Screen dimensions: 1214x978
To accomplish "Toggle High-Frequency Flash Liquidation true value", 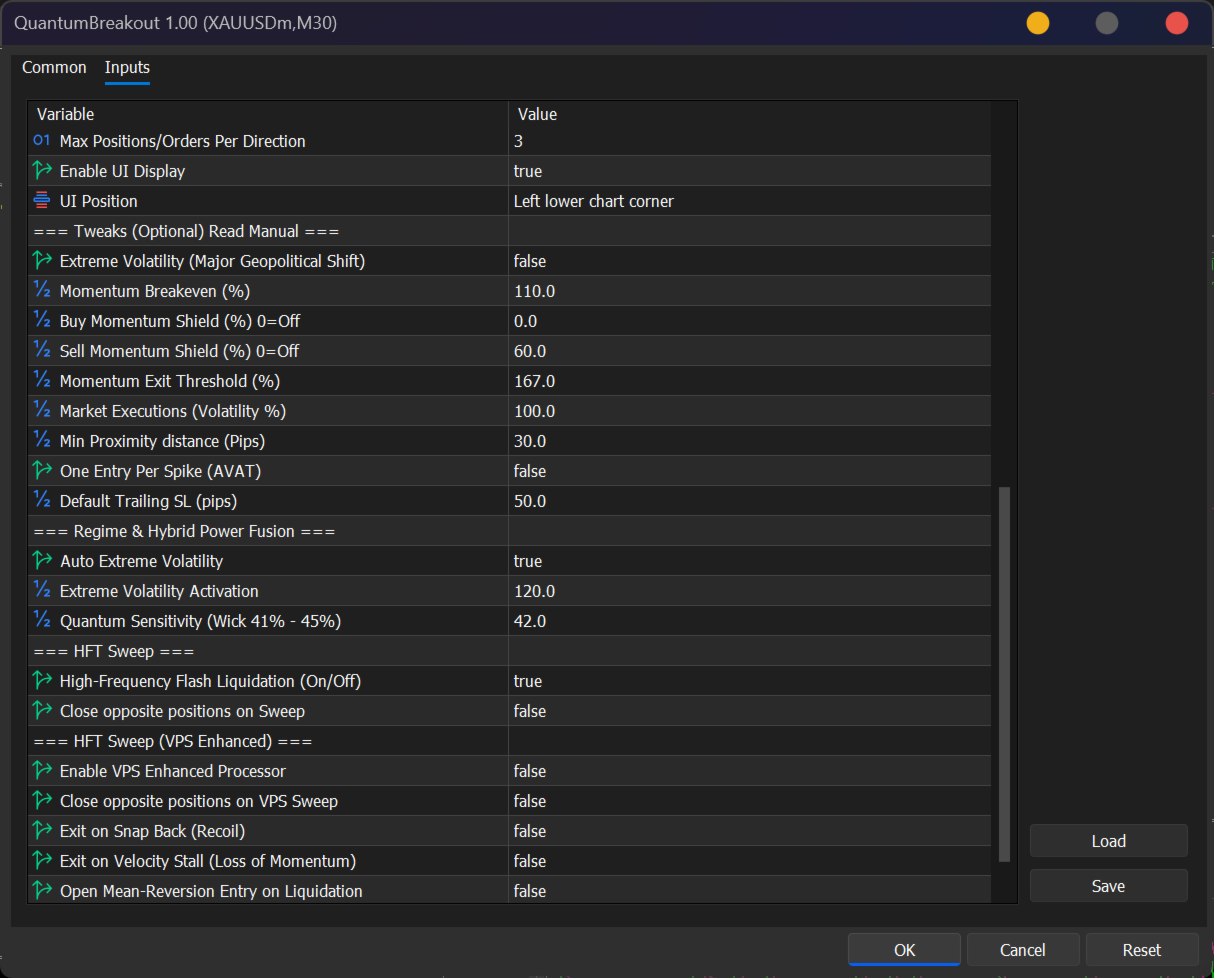I will [x=749, y=681].
